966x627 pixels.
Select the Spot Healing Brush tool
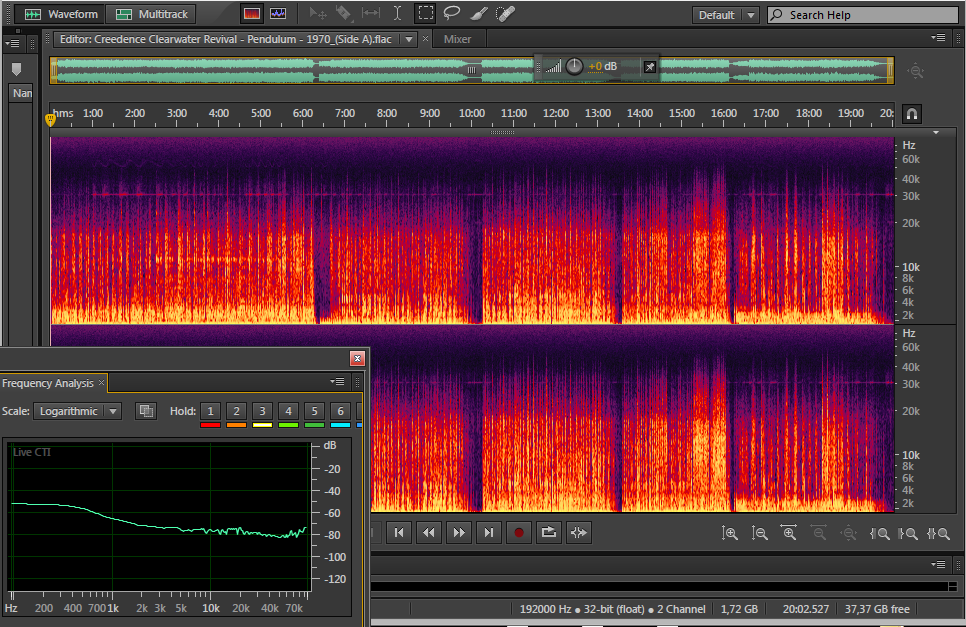click(x=505, y=14)
